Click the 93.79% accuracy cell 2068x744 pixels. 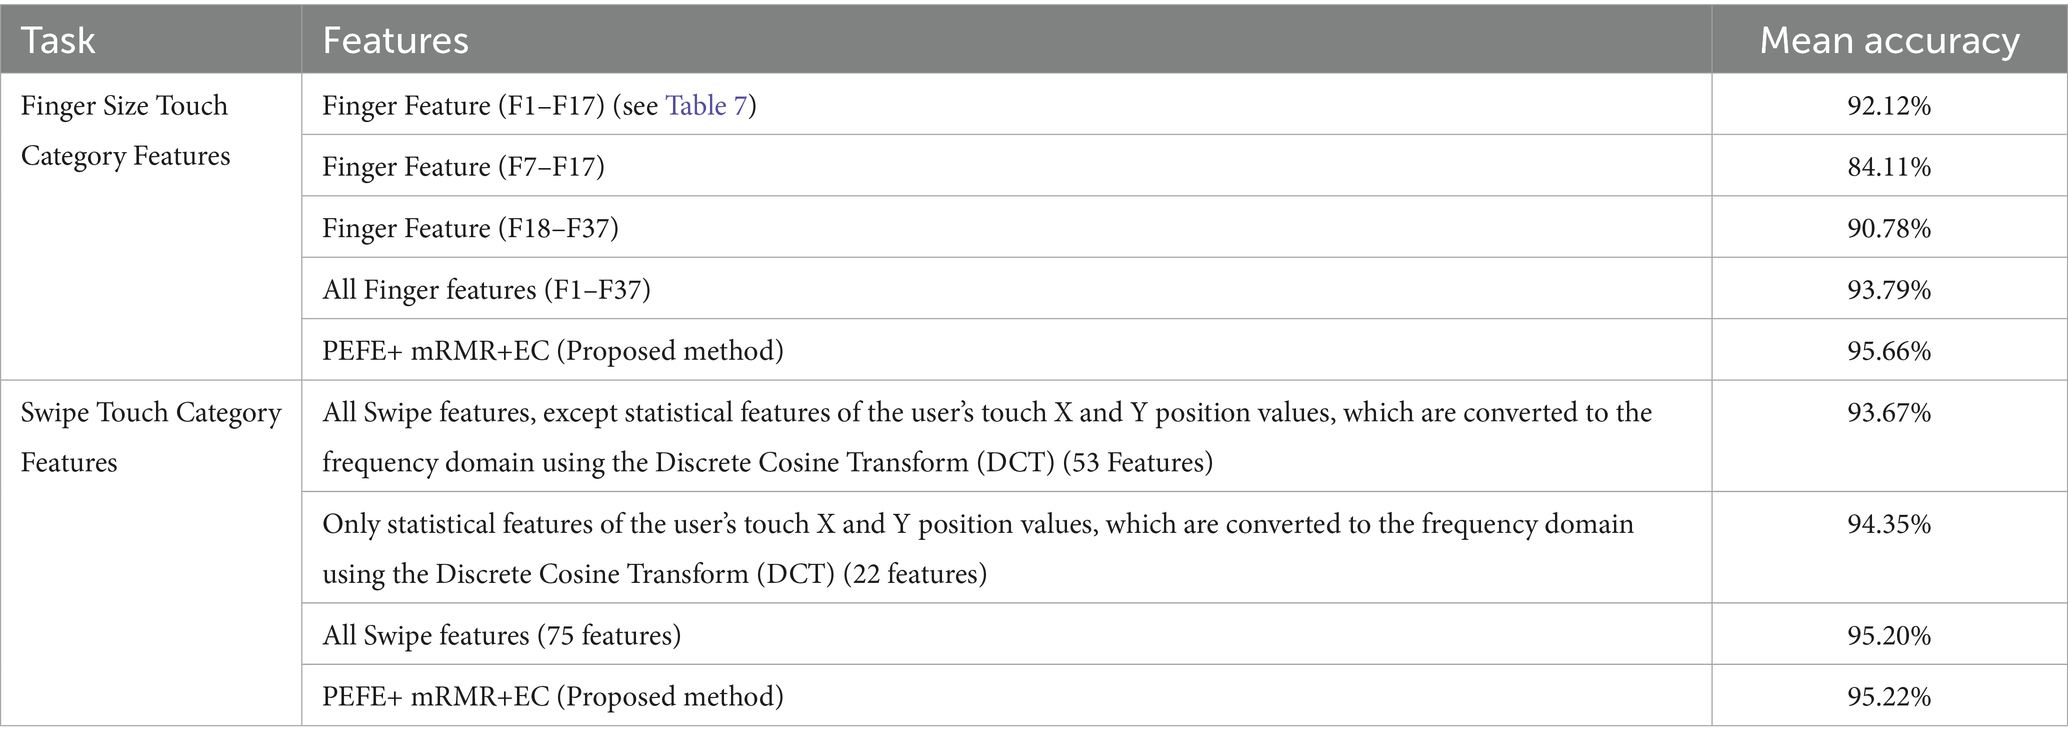[1888, 290]
